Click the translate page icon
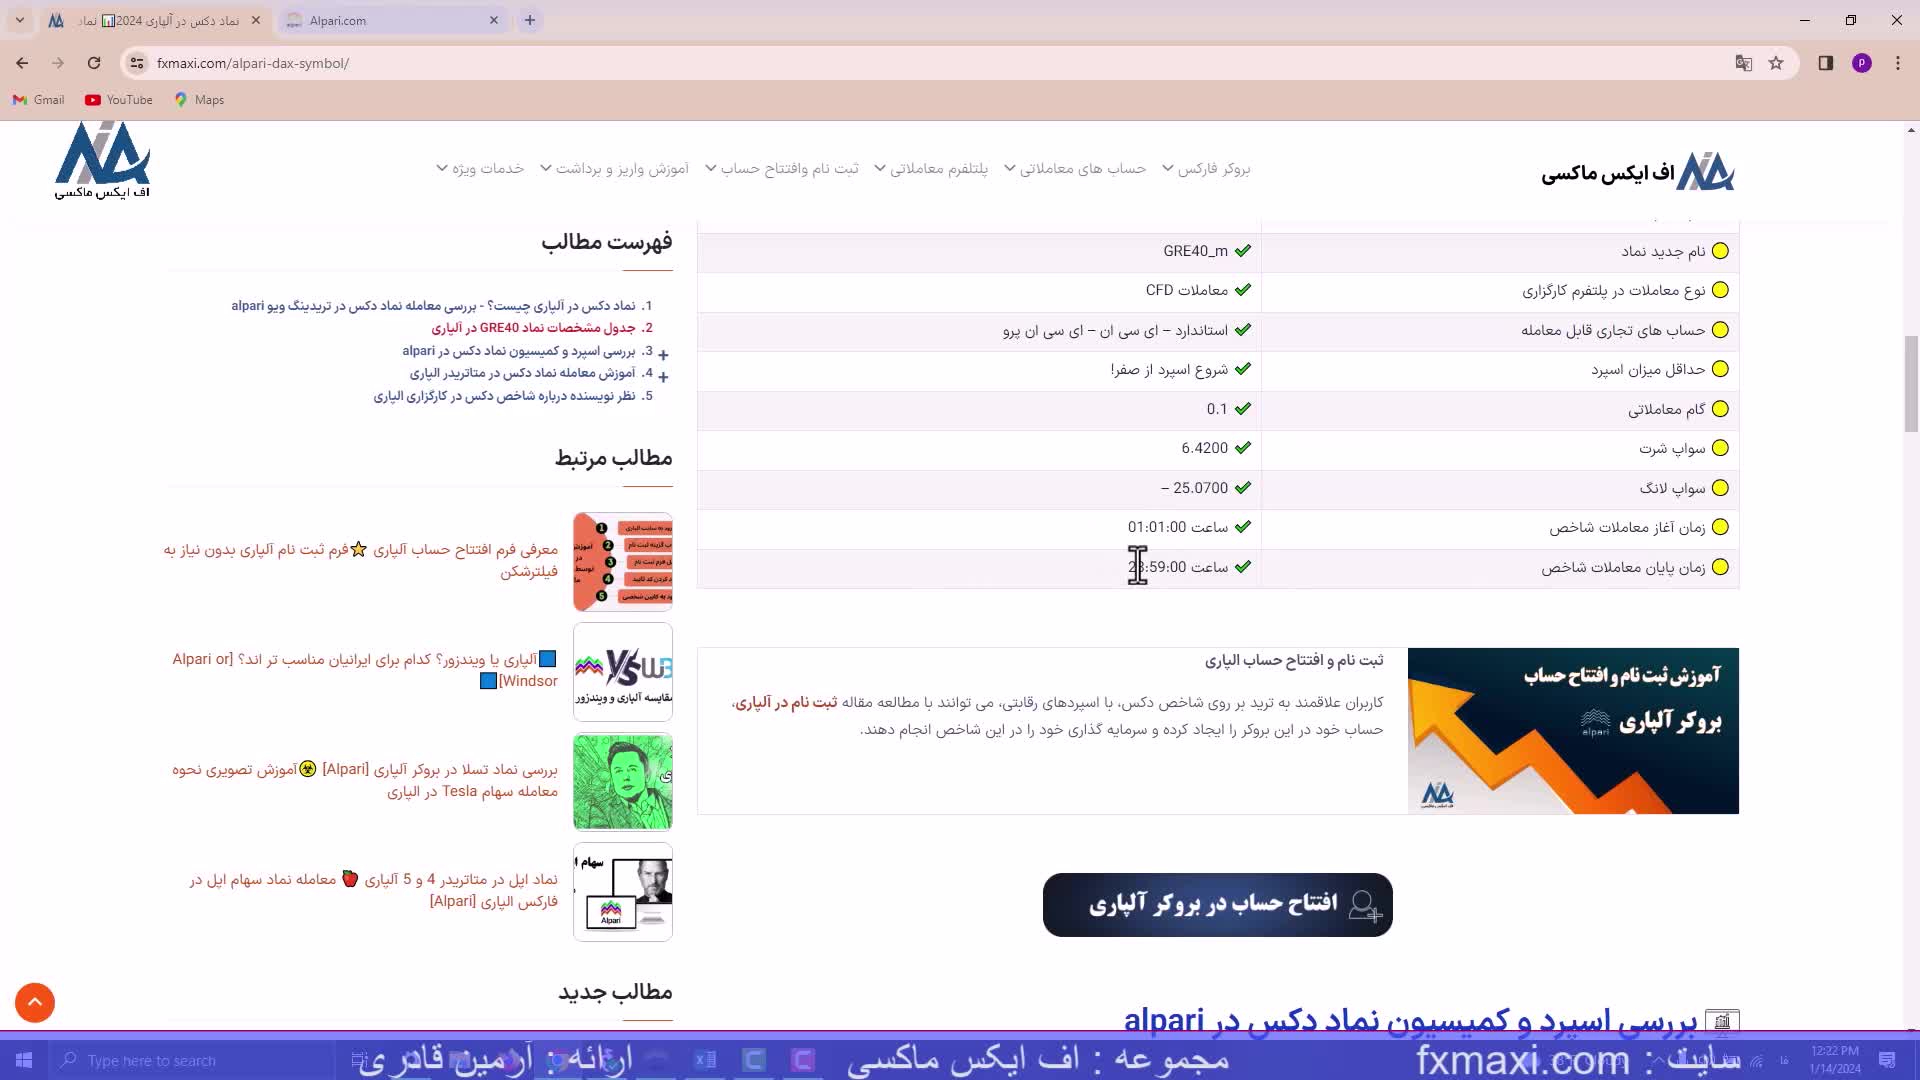1920x1080 pixels. tap(1744, 63)
